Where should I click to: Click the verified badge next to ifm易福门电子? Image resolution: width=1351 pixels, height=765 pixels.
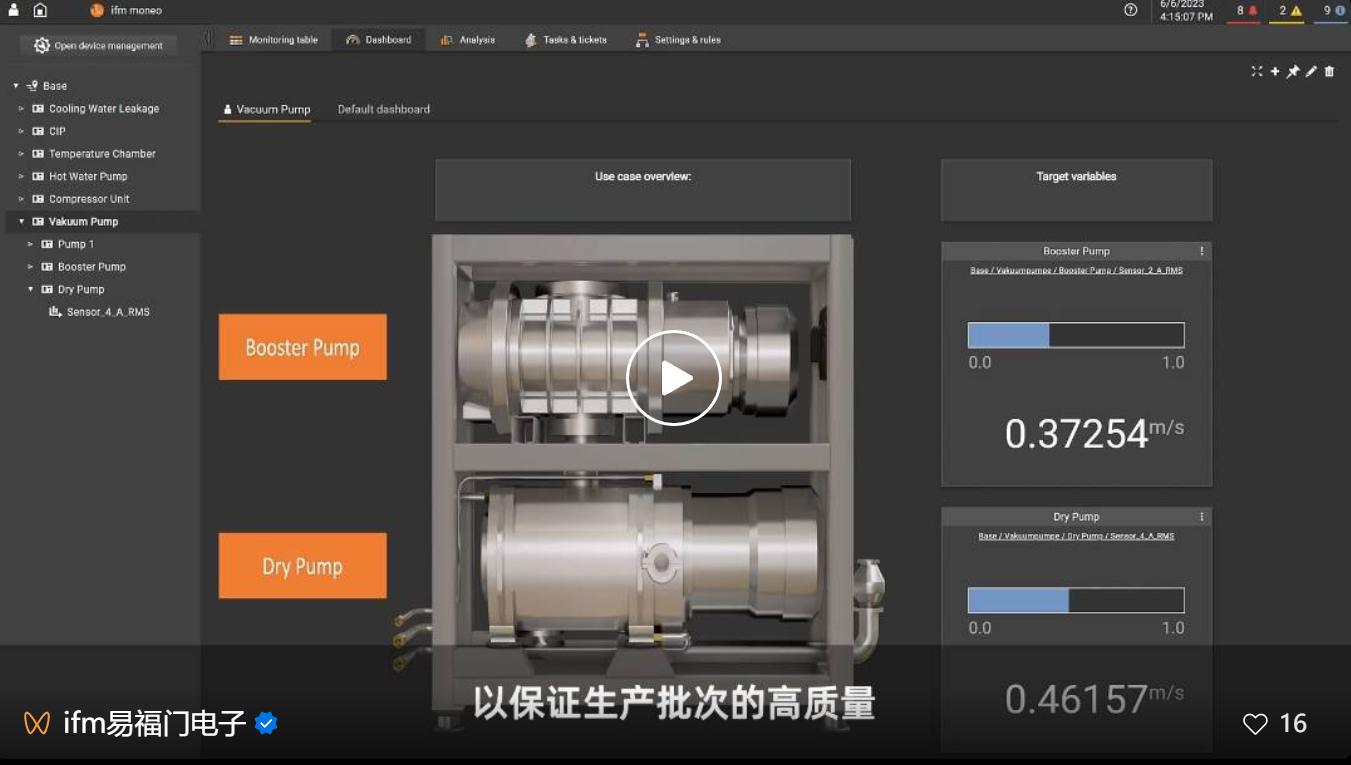pyautogui.click(x=266, y=723)
